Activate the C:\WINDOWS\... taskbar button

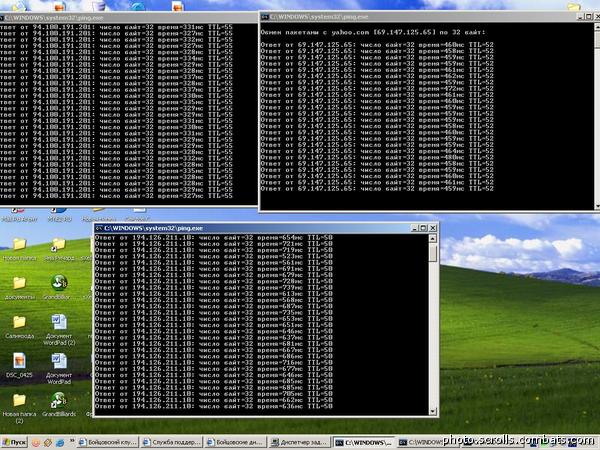click(x=364, y=443)
